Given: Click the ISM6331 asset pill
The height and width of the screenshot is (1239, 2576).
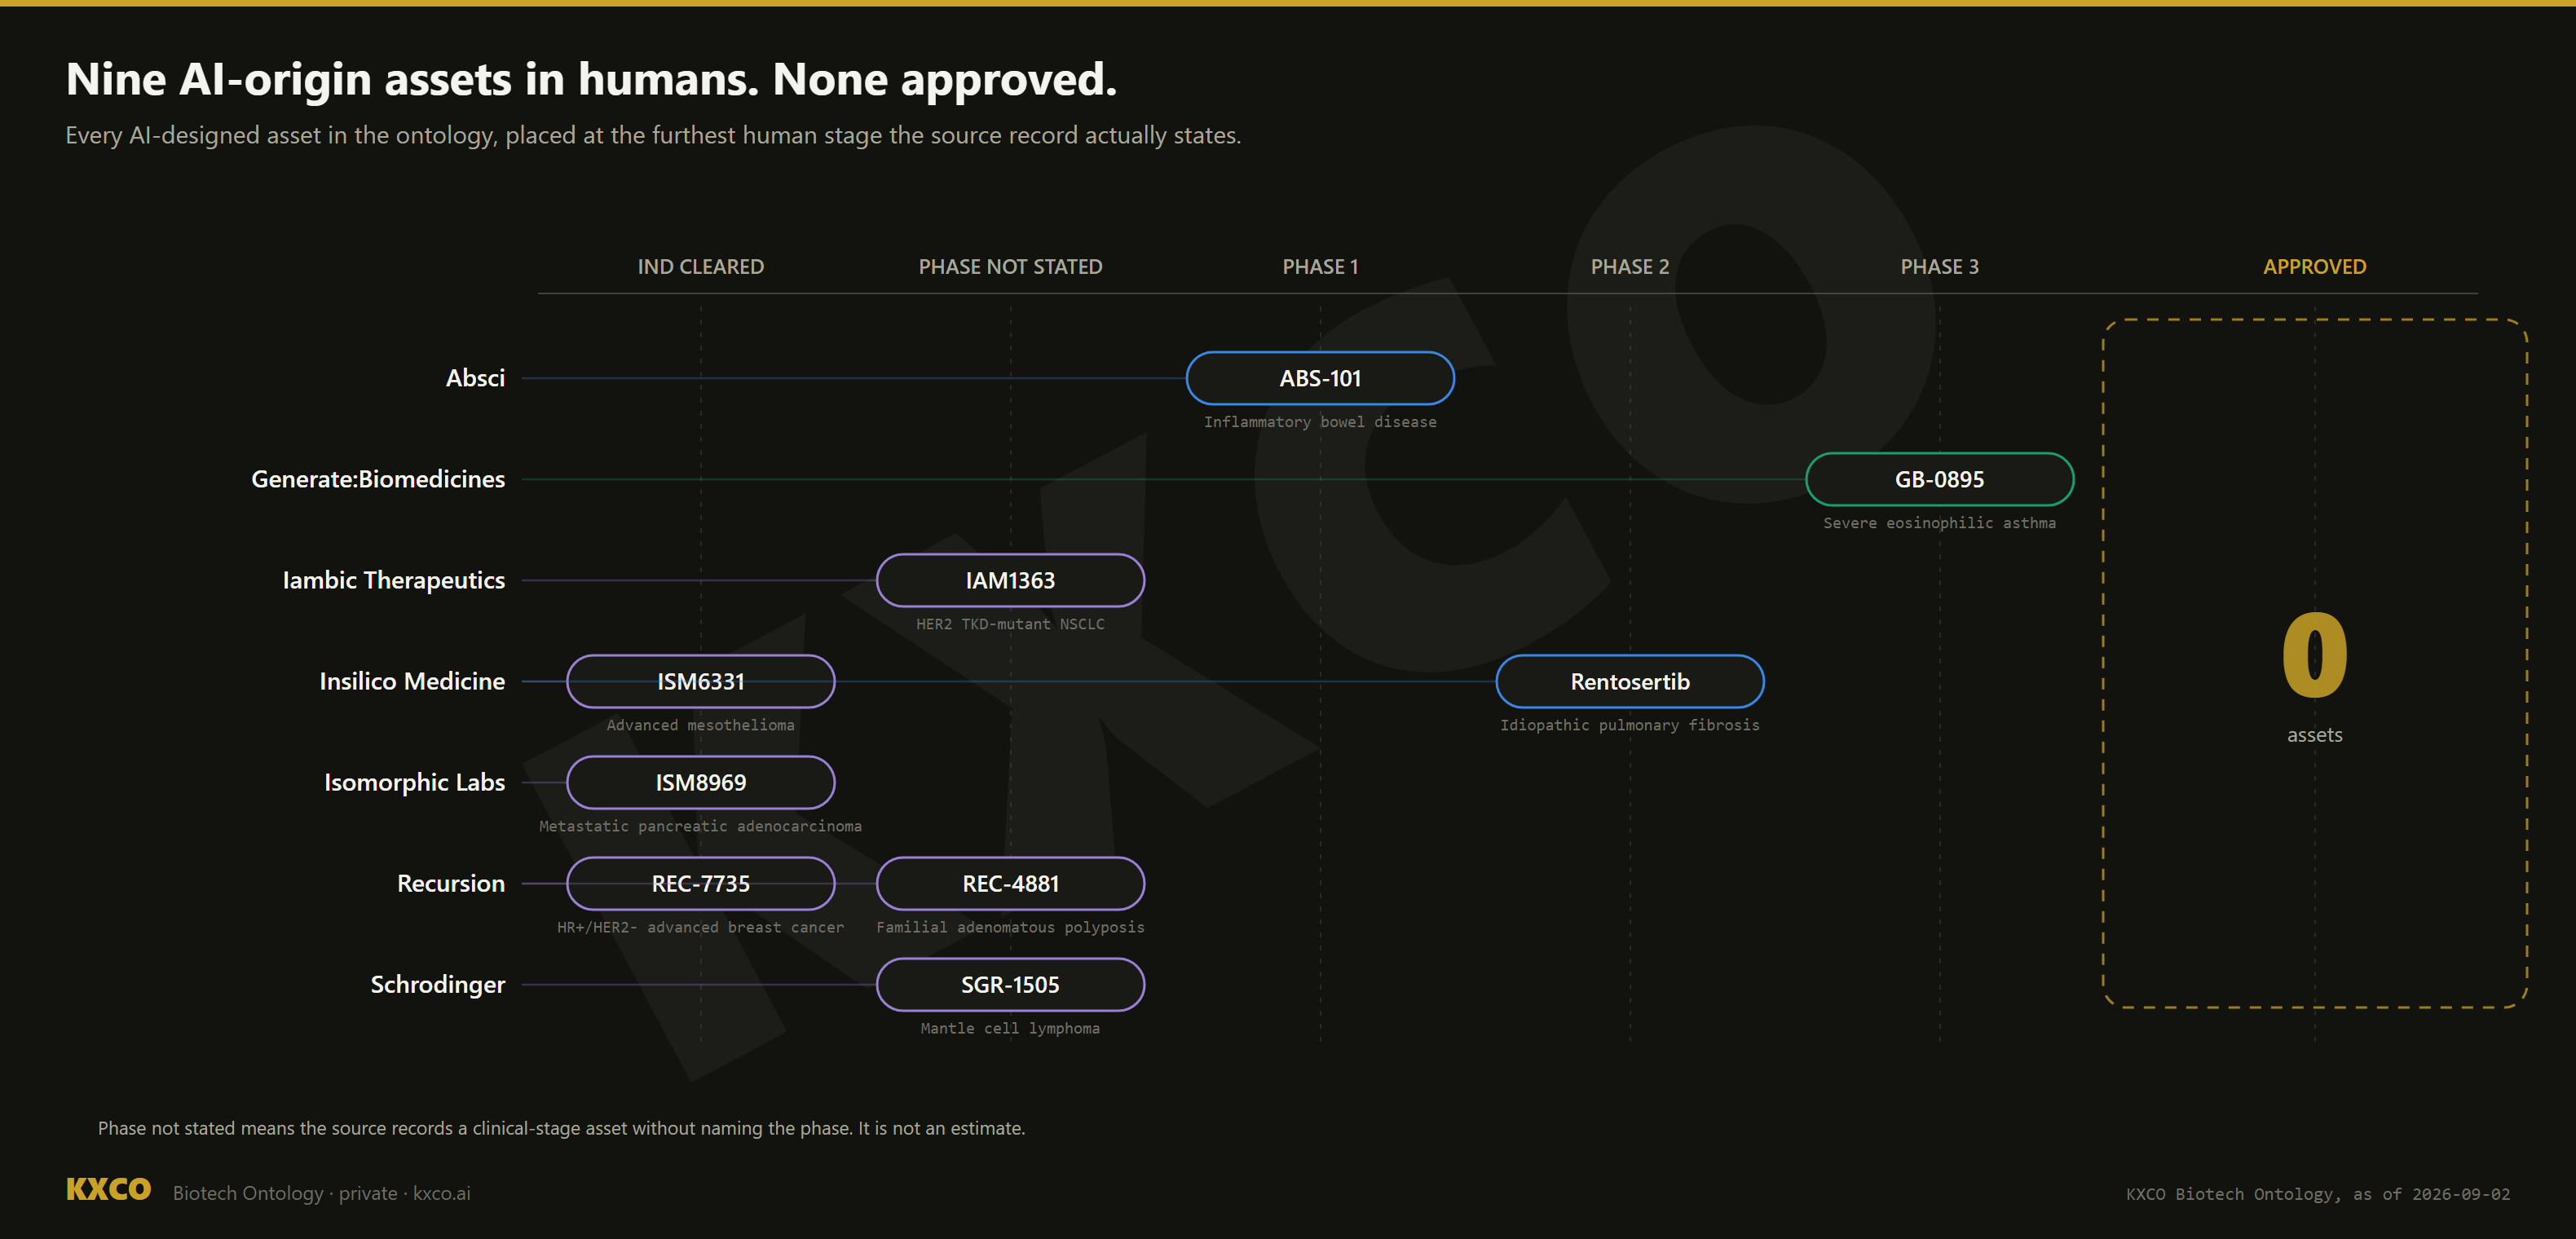Looking at the screenshot, I should [x=700, y=681].
